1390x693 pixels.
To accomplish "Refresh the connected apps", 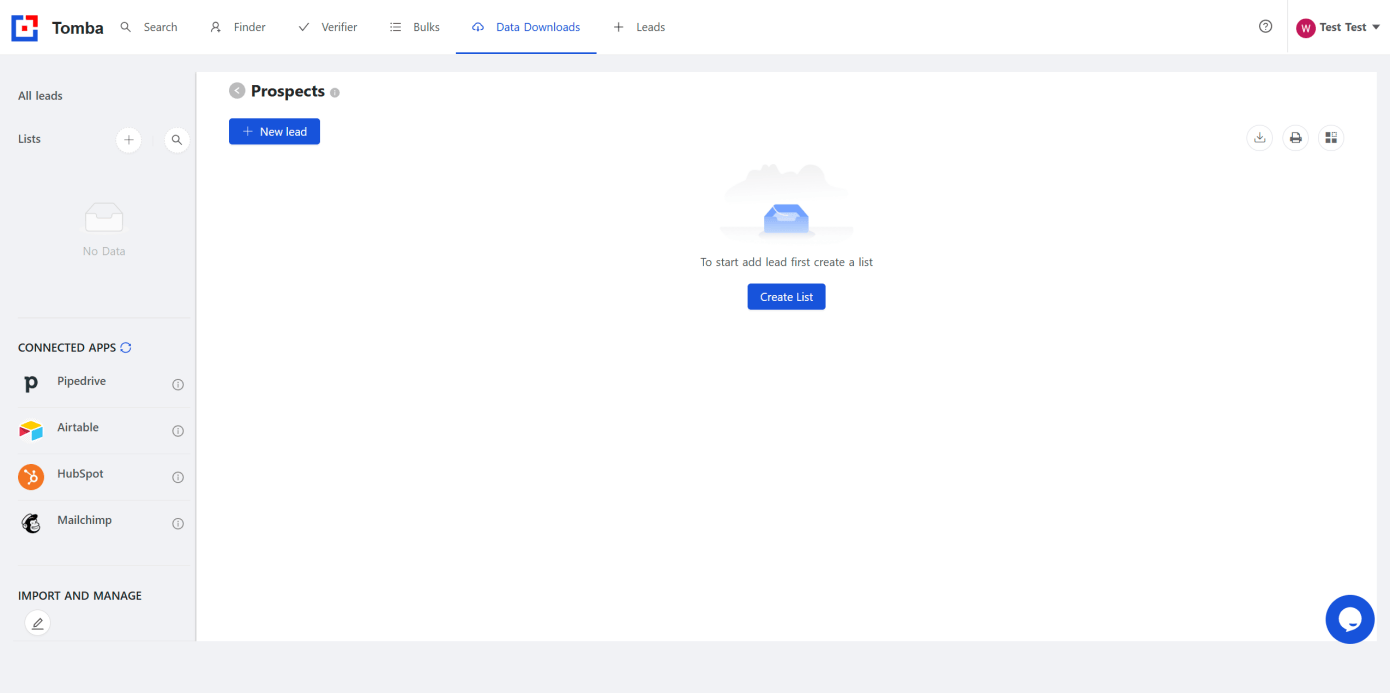I will coord(126,348).
